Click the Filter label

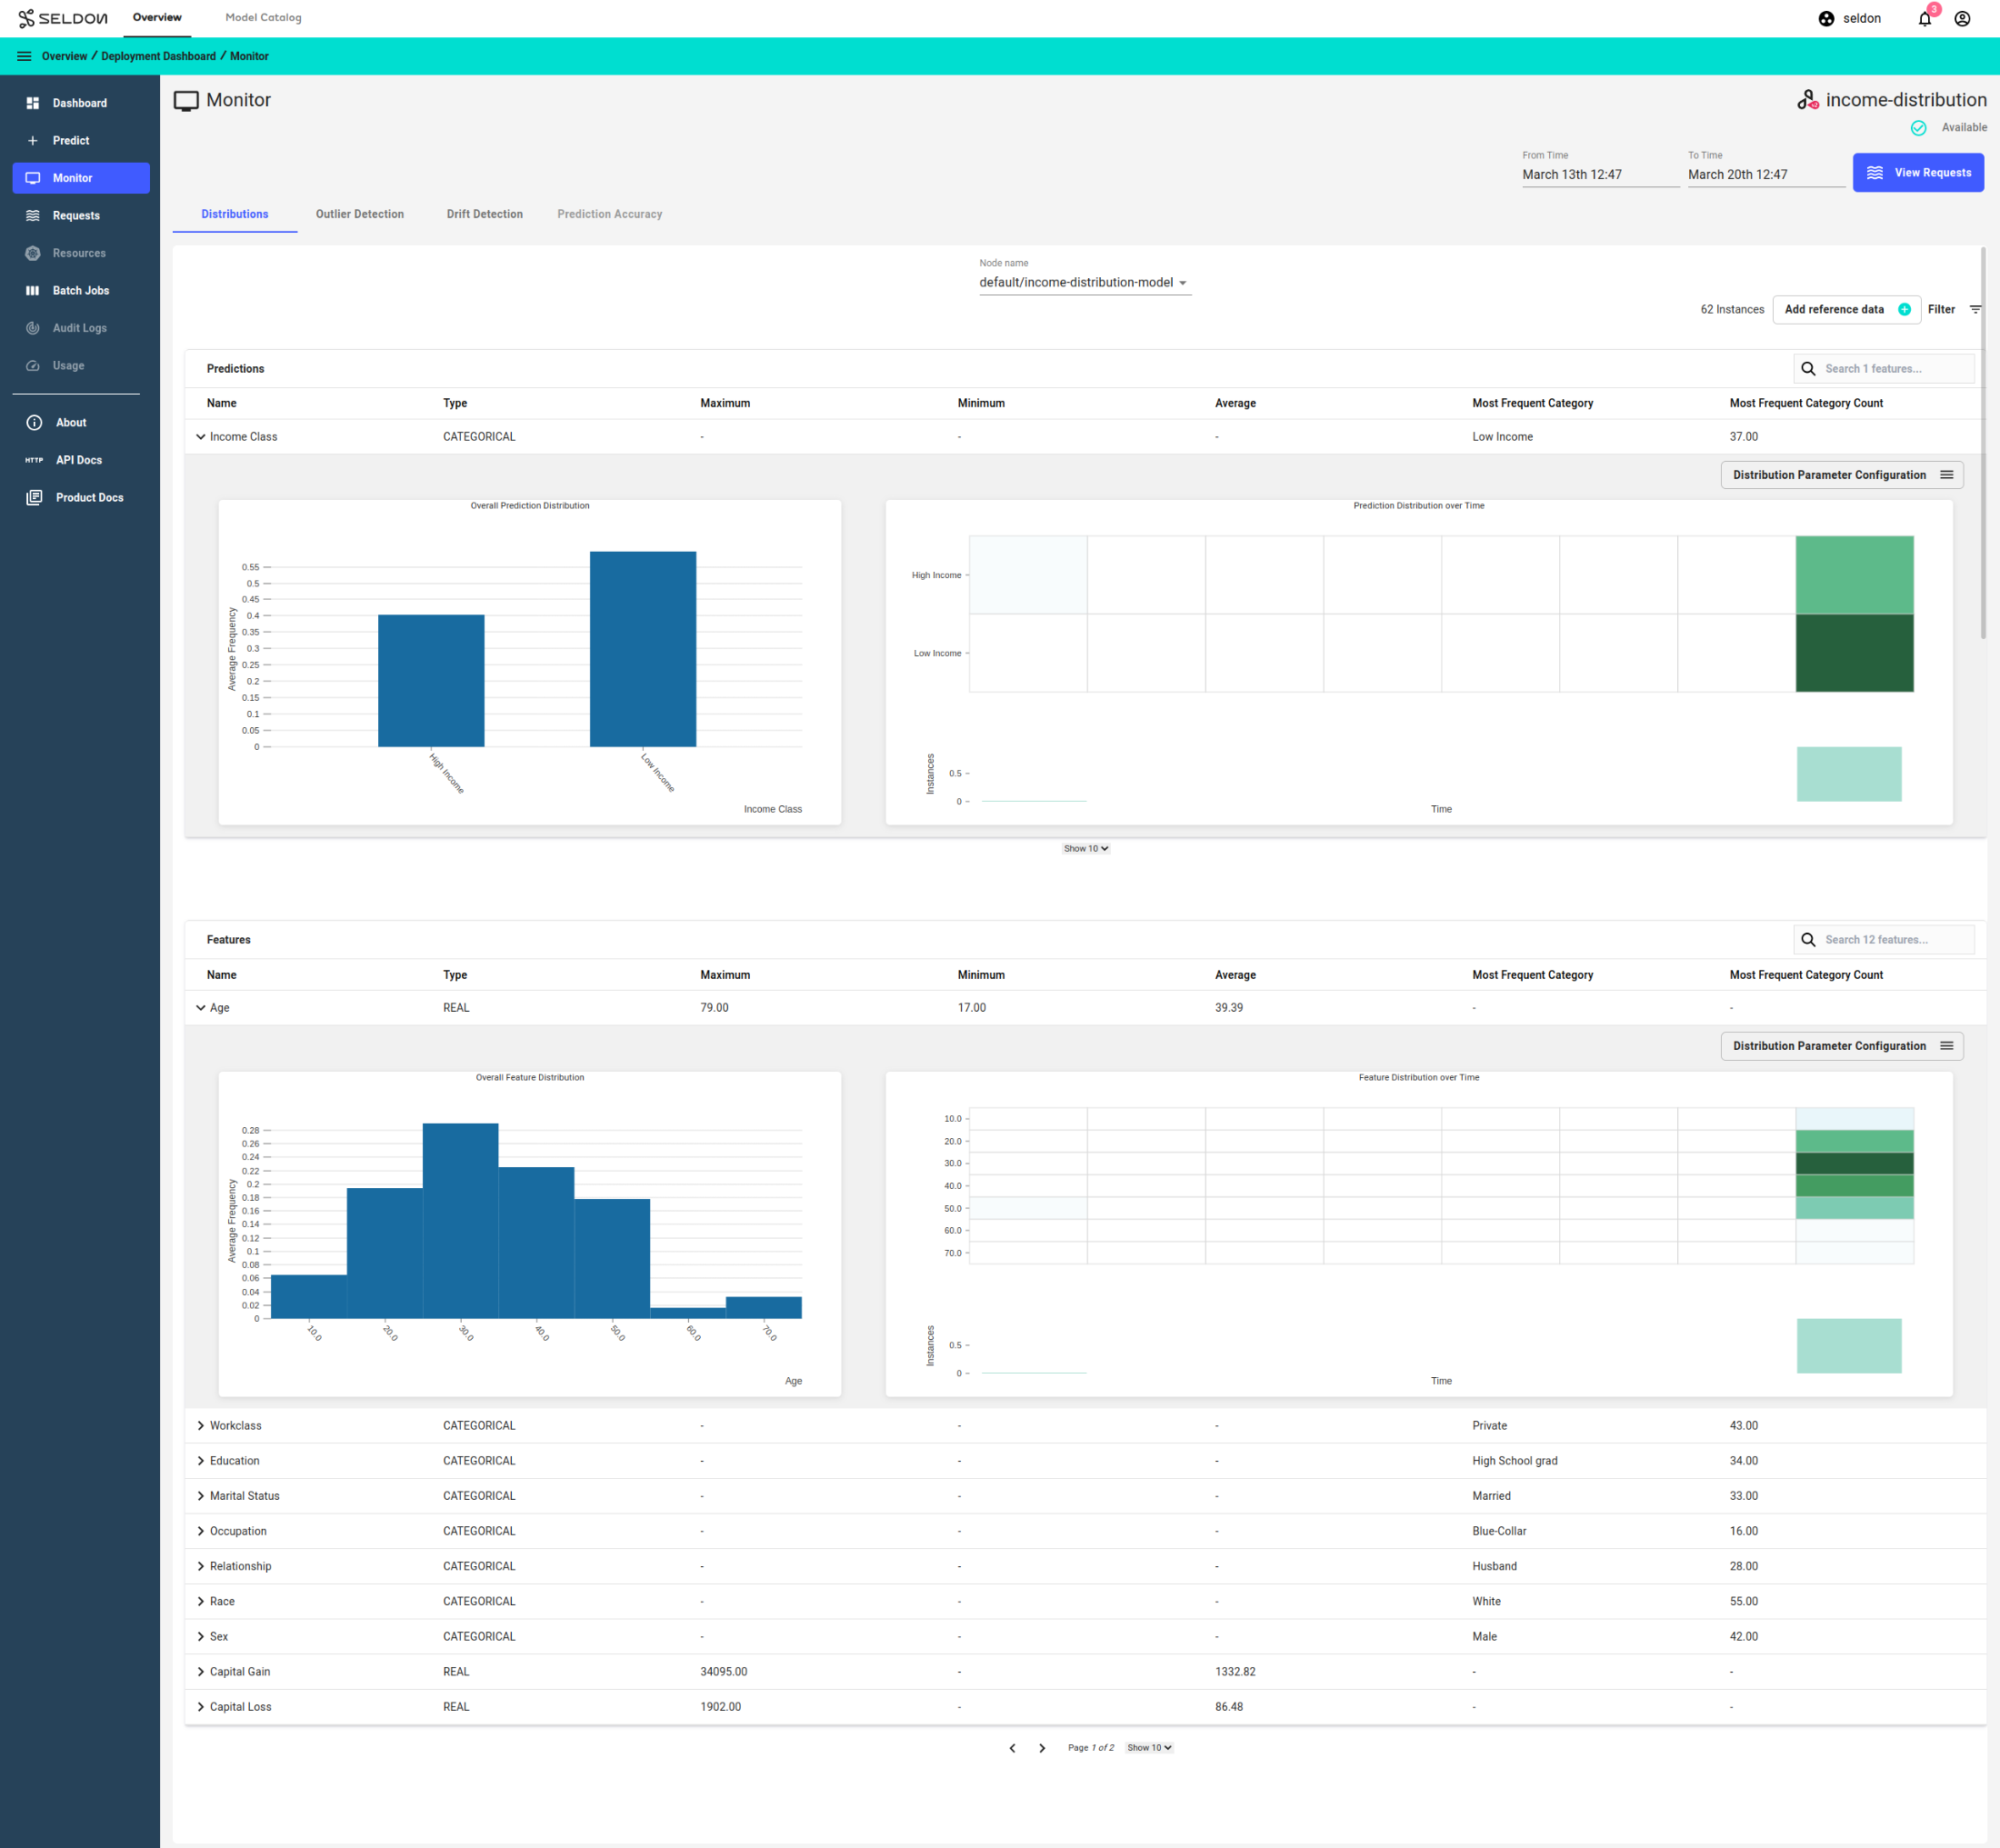pos(1941,310)
